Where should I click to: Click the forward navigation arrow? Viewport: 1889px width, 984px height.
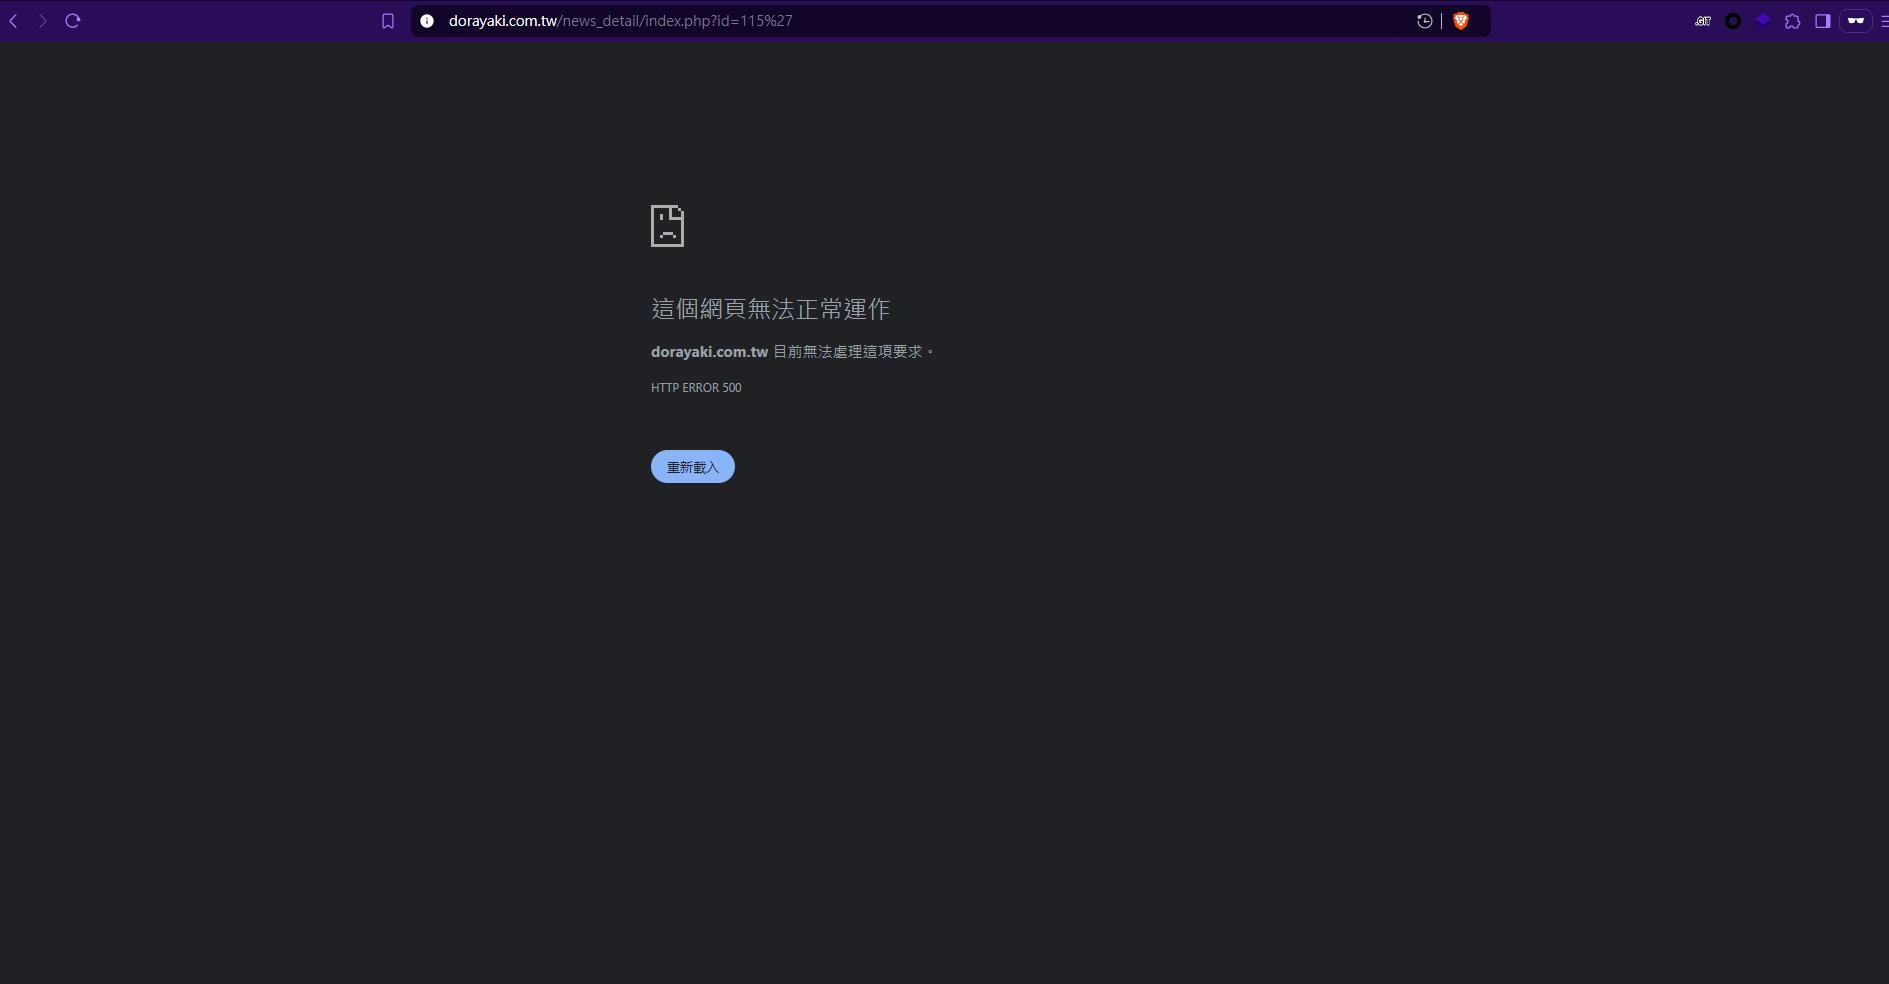pos(43,21)
